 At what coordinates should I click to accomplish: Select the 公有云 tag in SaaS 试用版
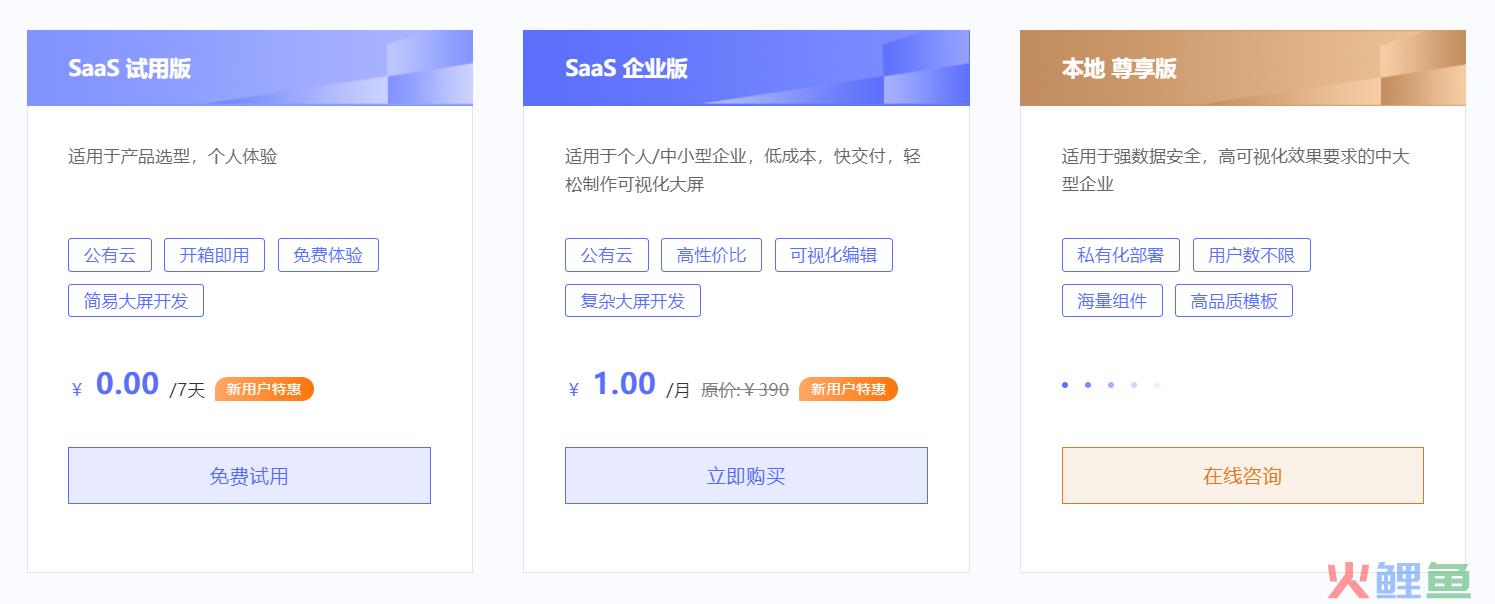(x=110, y=255)
